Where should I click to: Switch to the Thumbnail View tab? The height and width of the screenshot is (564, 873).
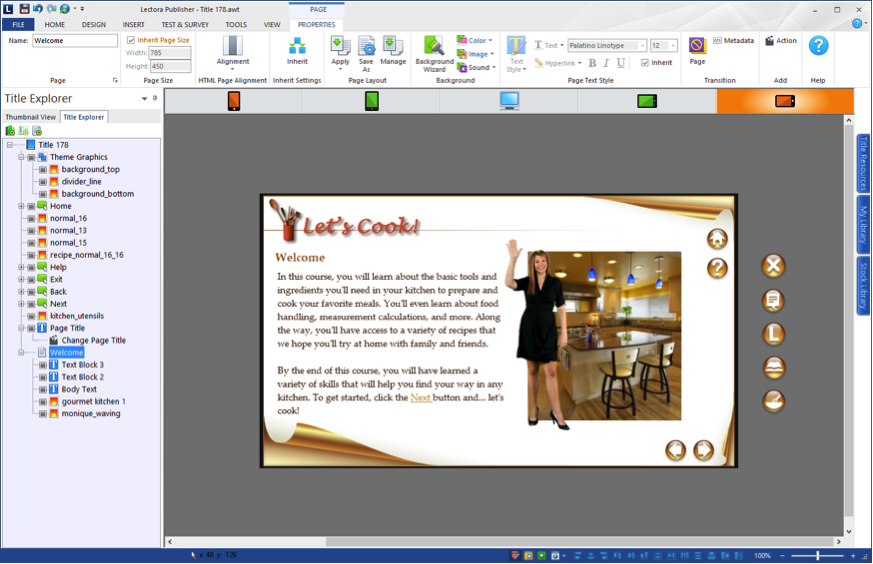[x=30, y=117]
